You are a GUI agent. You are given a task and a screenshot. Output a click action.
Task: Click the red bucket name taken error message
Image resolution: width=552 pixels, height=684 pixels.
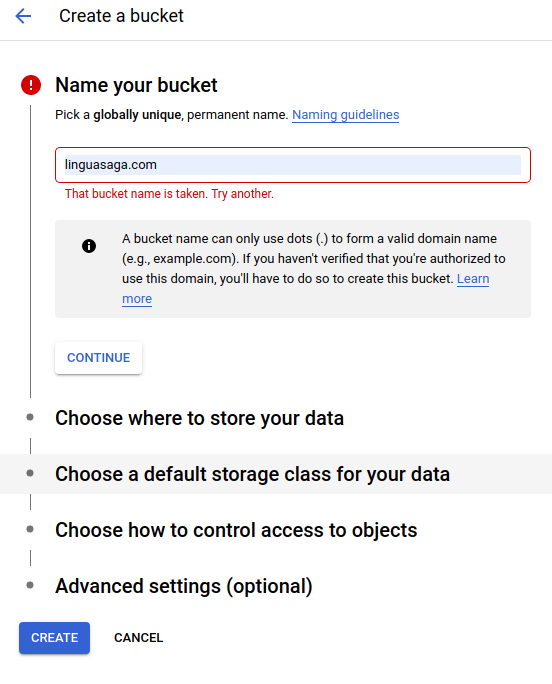click(169, 194)
